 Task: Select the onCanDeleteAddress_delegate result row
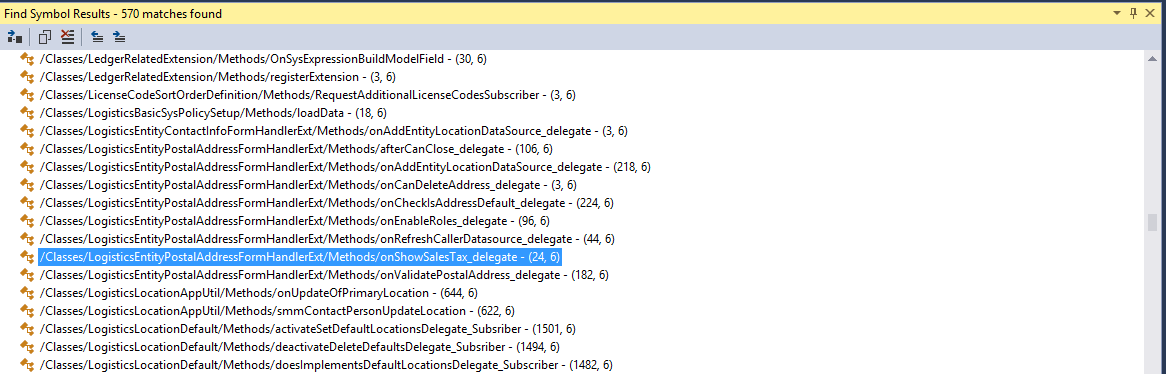pos(308,184)
